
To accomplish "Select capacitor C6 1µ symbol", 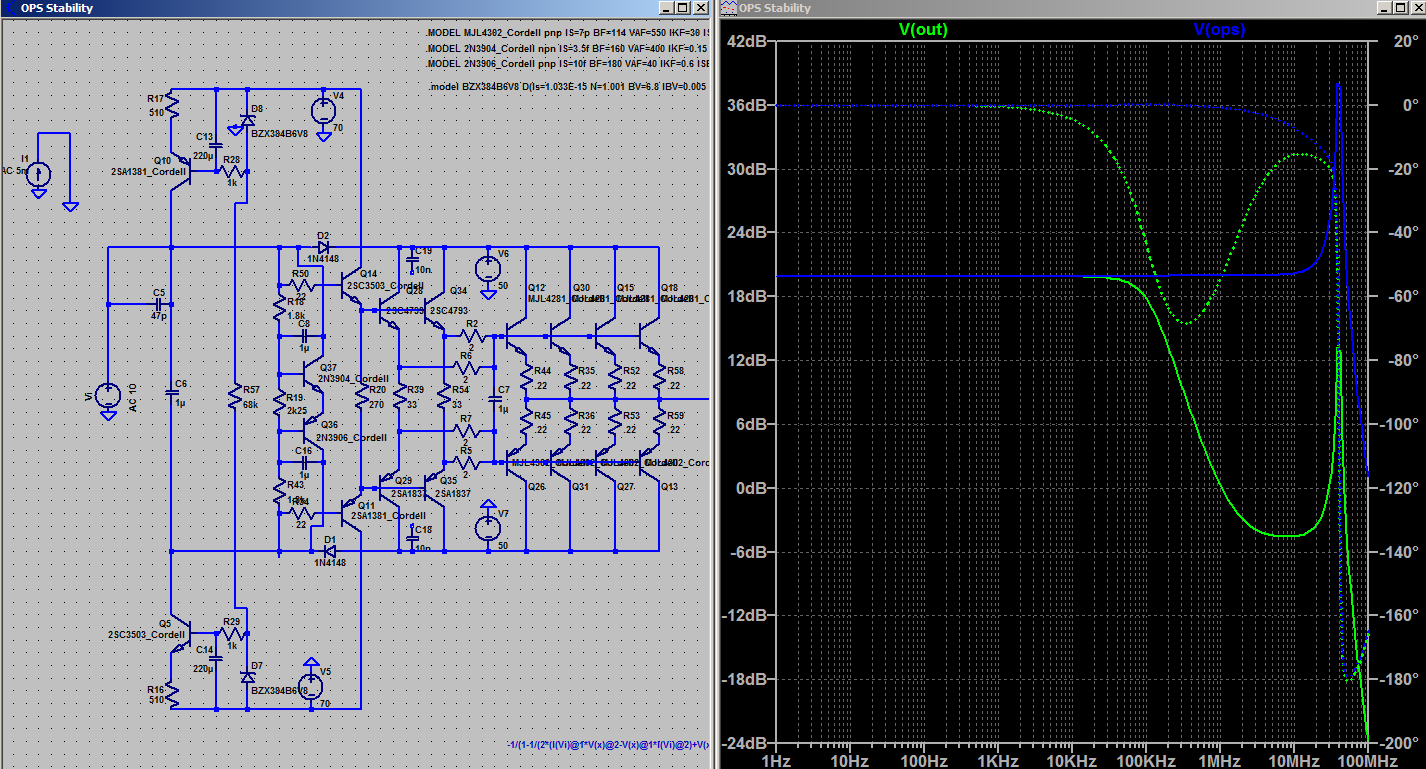I will pyautogui.click(x=172, y=394).
